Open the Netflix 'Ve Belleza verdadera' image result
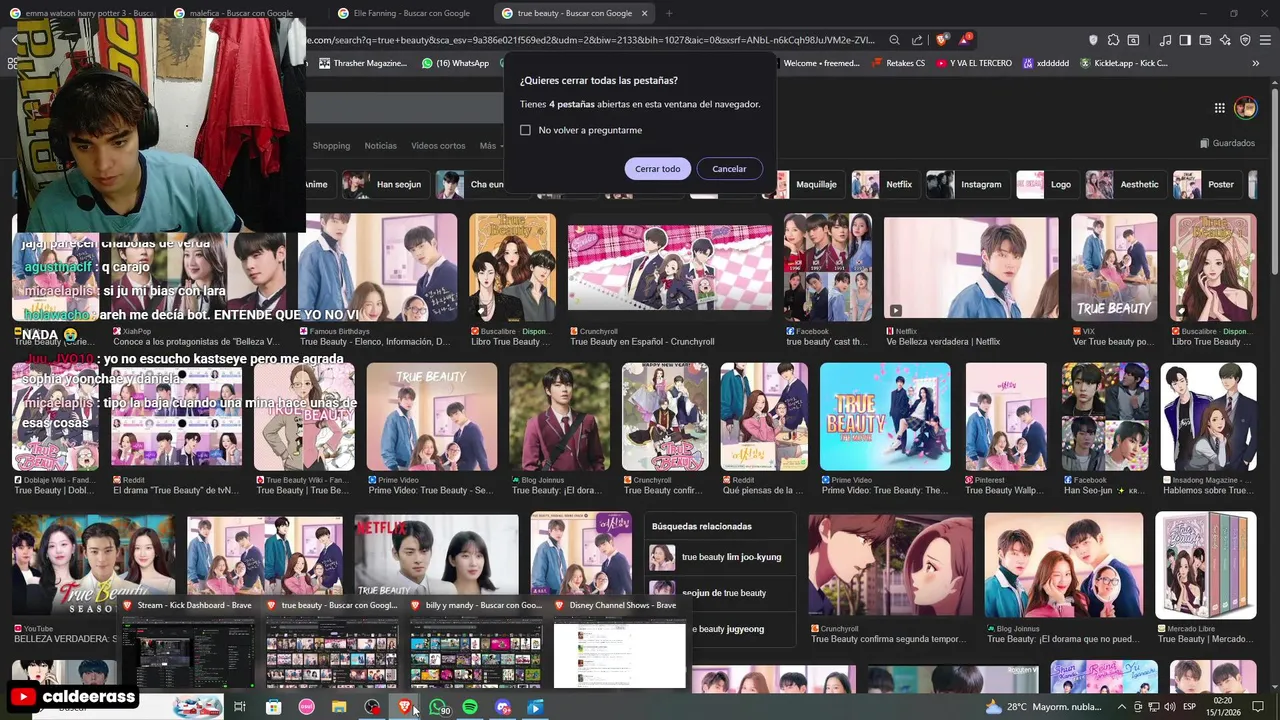Image resolution: width=1280 pixels, height=720 pixels. pos(970,267)
